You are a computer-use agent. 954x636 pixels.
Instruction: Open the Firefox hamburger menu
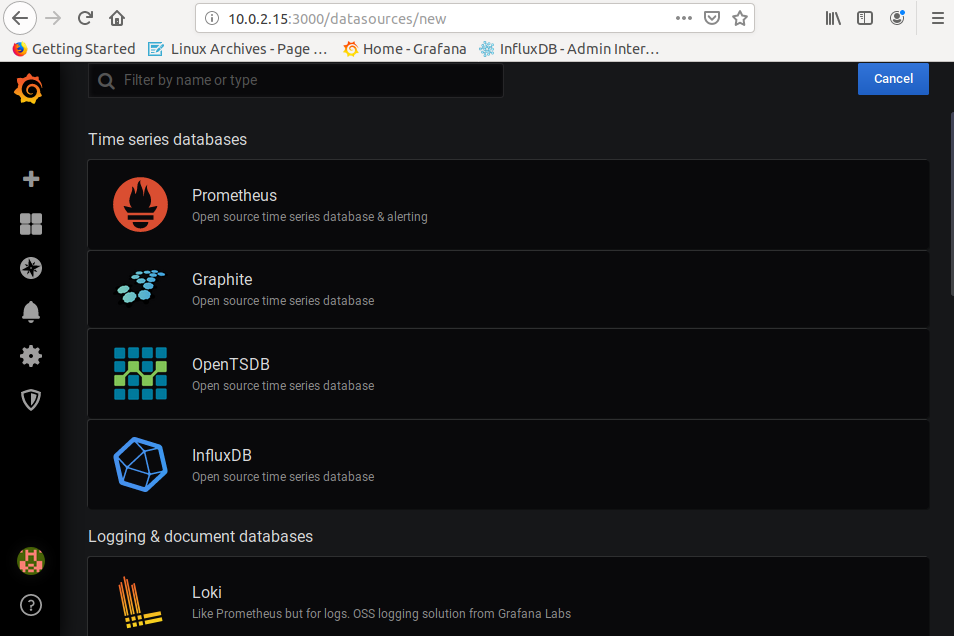click(938, 18)
